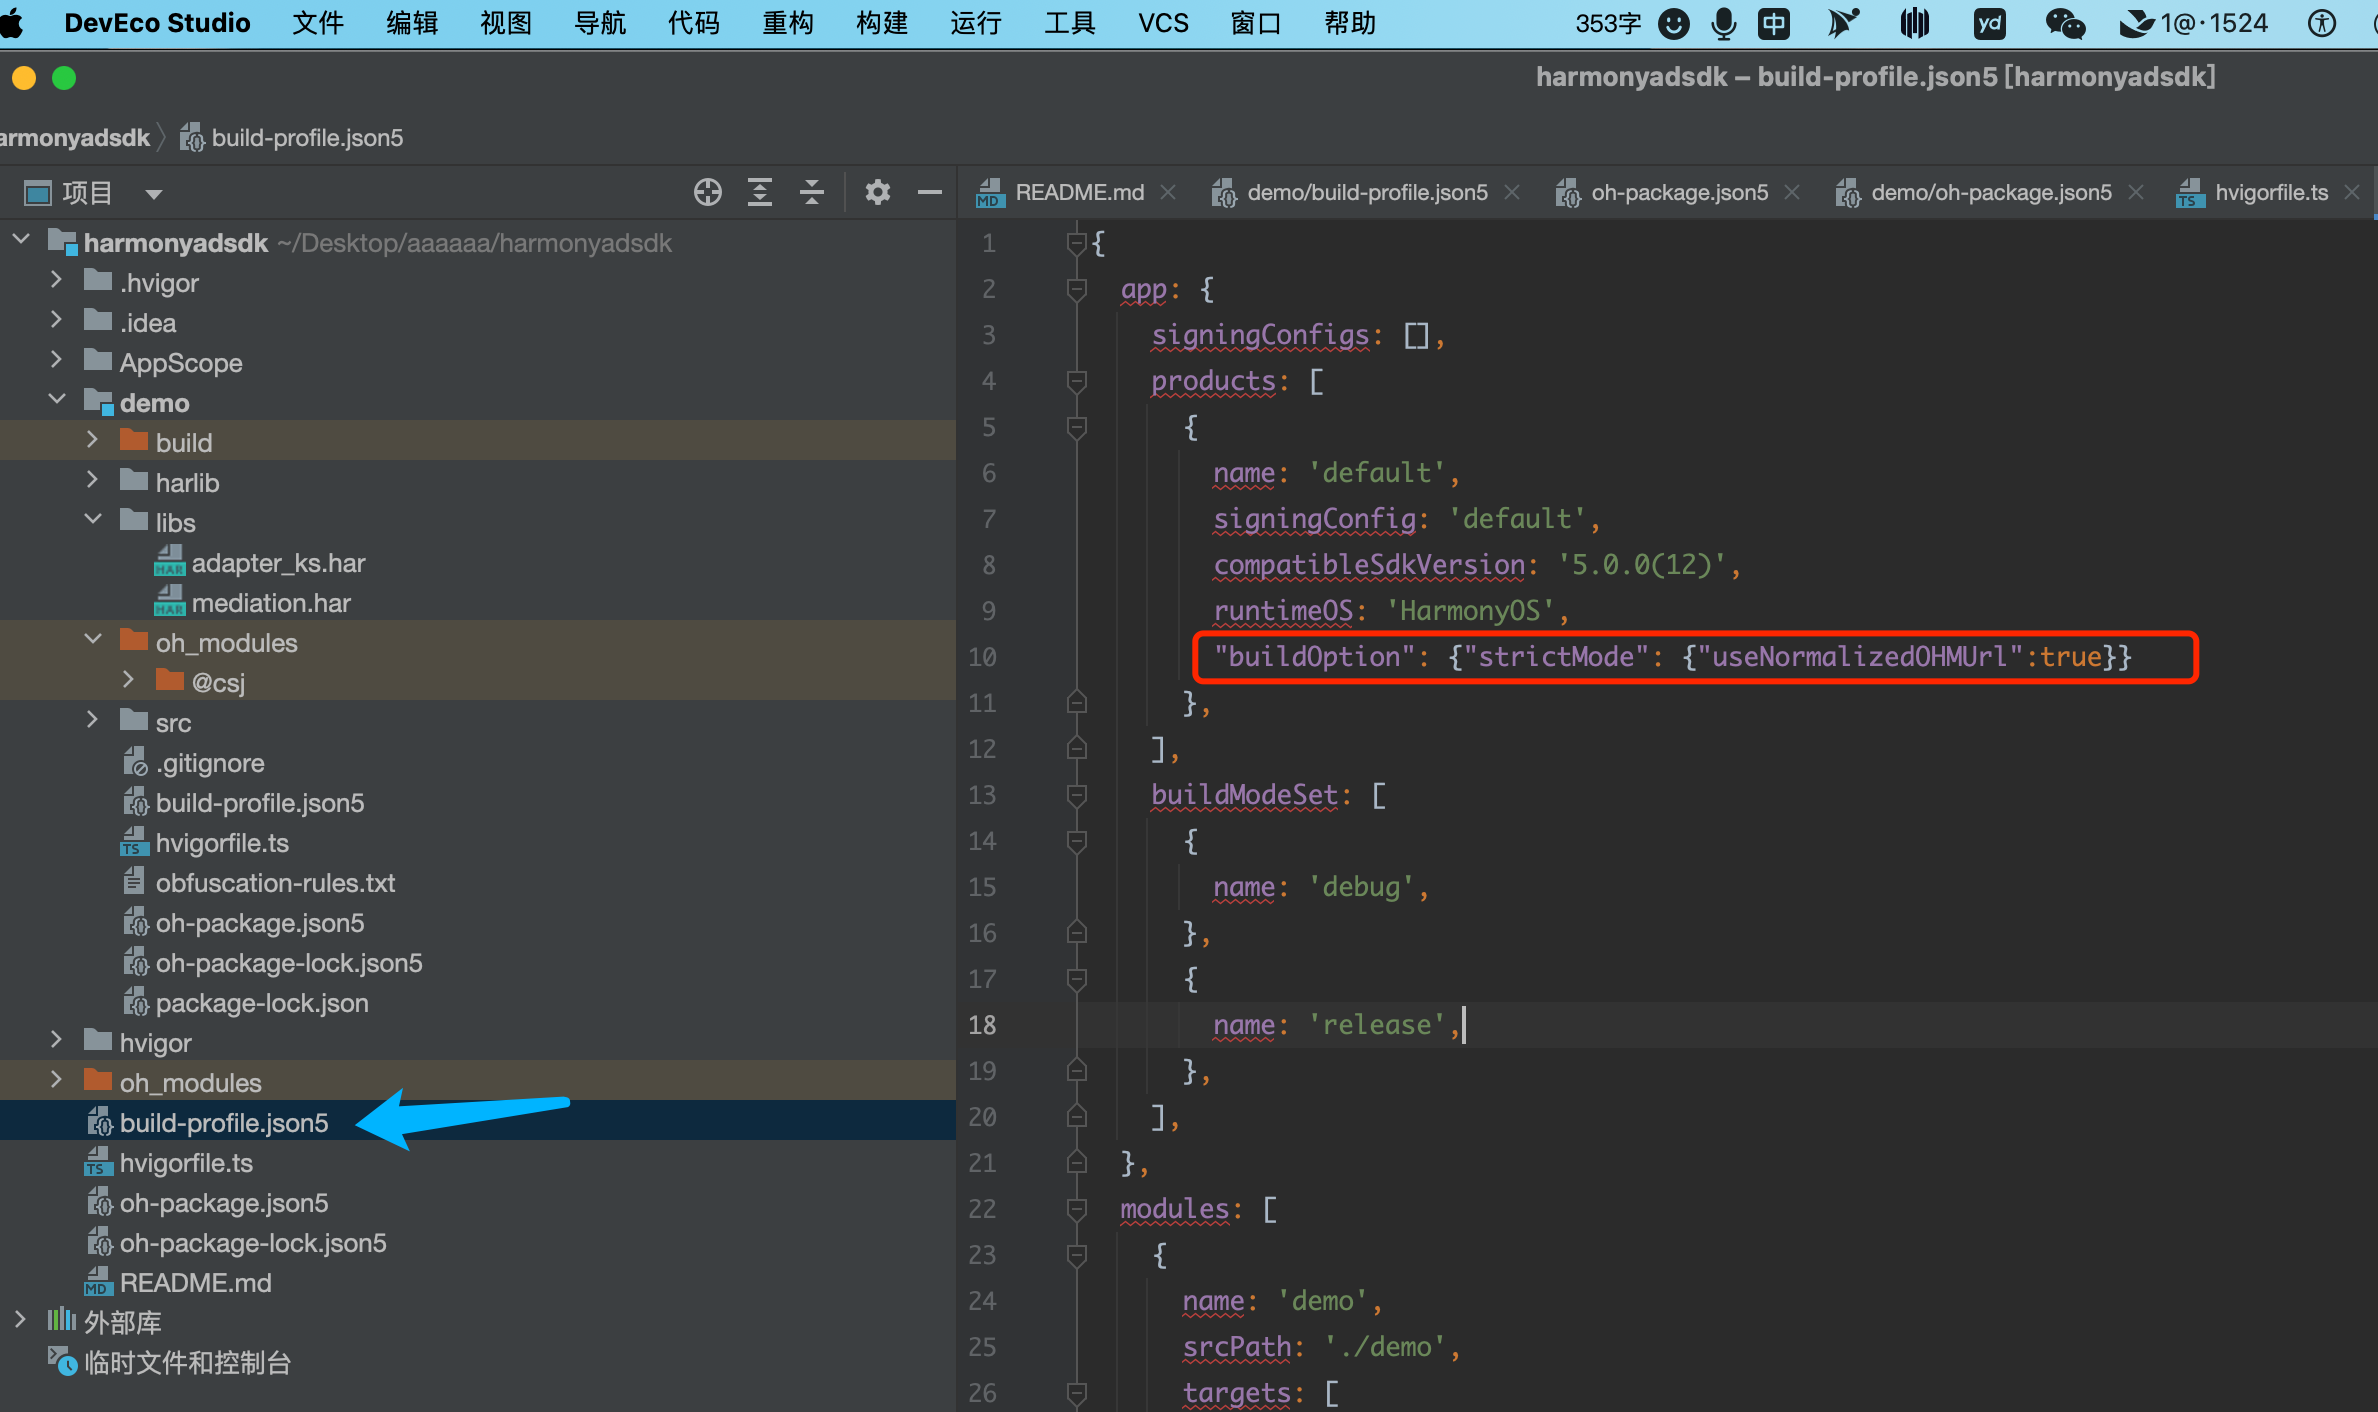Screen dimensions: 2378x1412
Task: Click the microphone icon in menu bar
Action: click(x=1723, y=23)
